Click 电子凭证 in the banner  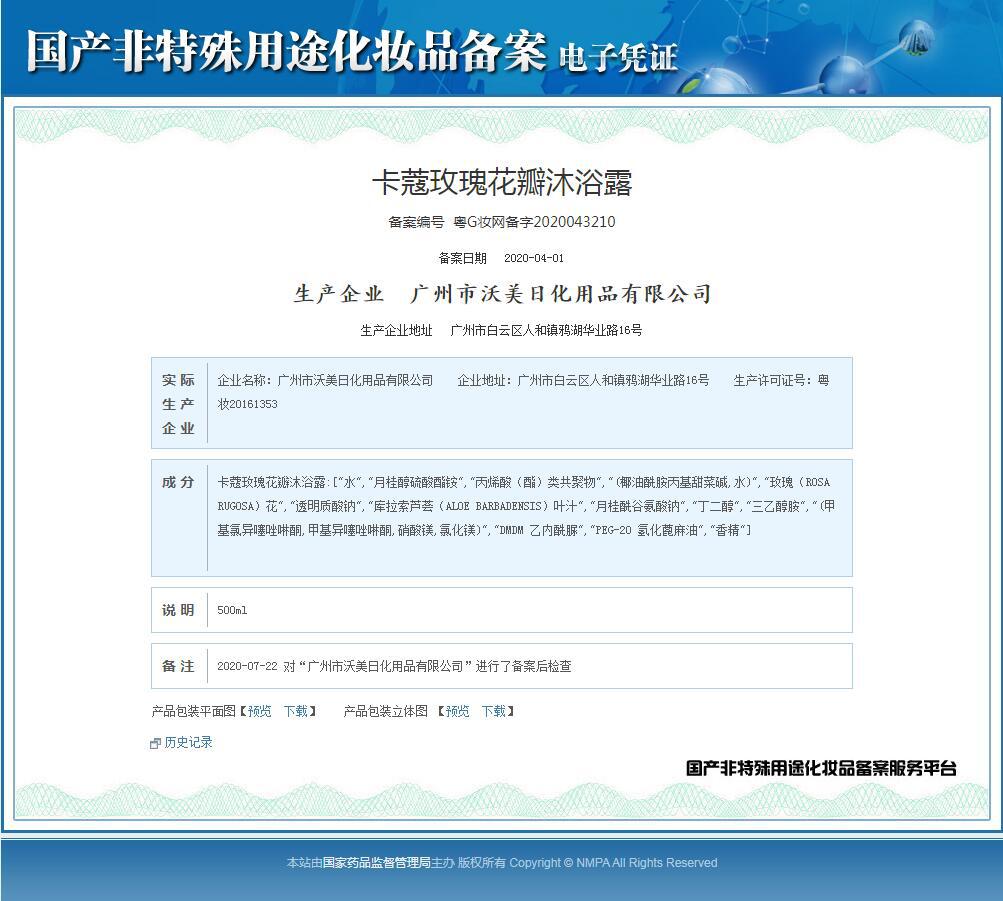pos(618,58)
